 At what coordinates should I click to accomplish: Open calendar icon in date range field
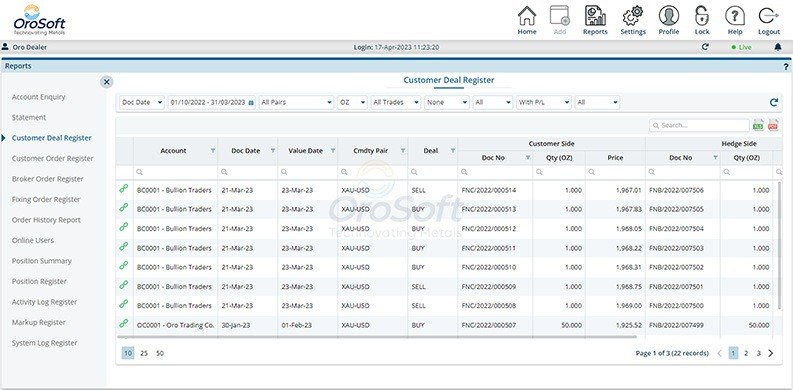(x=251, y=102)
